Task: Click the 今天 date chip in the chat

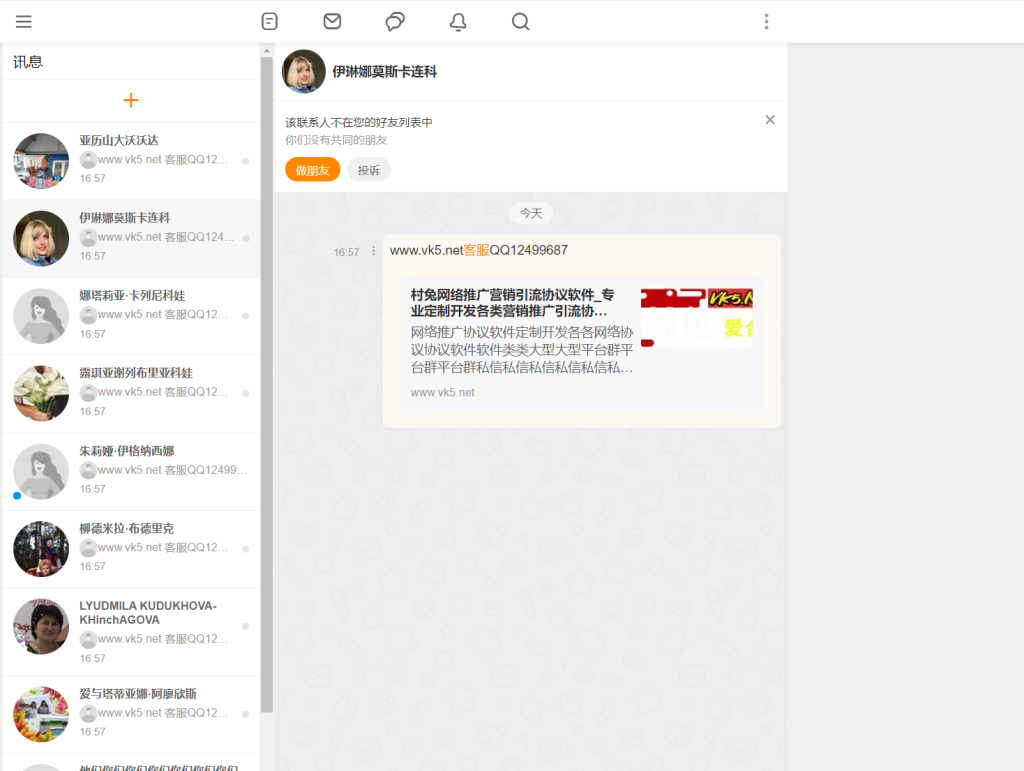Action: point(530,212)
